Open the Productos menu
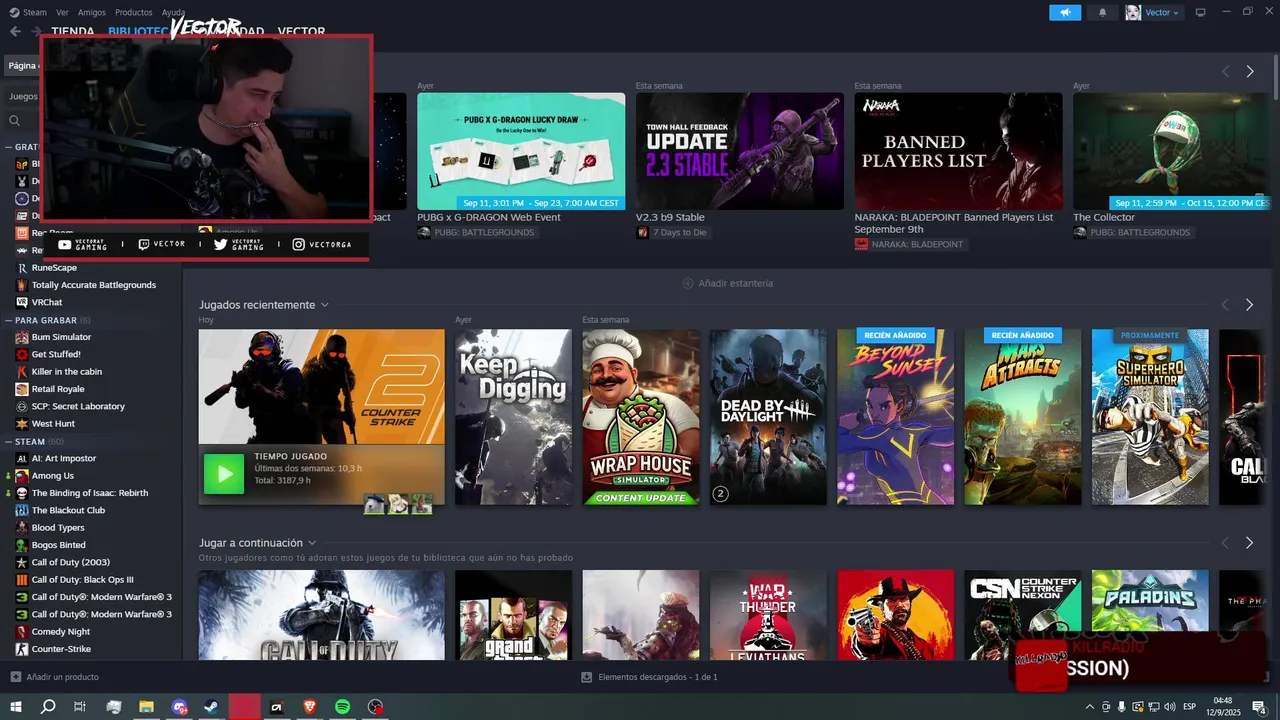Image resolution: width=1280 pixels, height=720 pixels. coord(134,12)
